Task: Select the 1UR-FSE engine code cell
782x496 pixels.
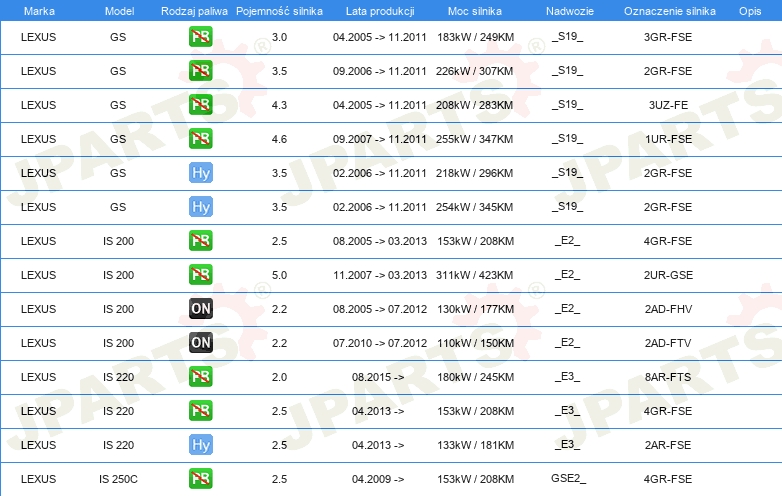Action: [668, 139]
